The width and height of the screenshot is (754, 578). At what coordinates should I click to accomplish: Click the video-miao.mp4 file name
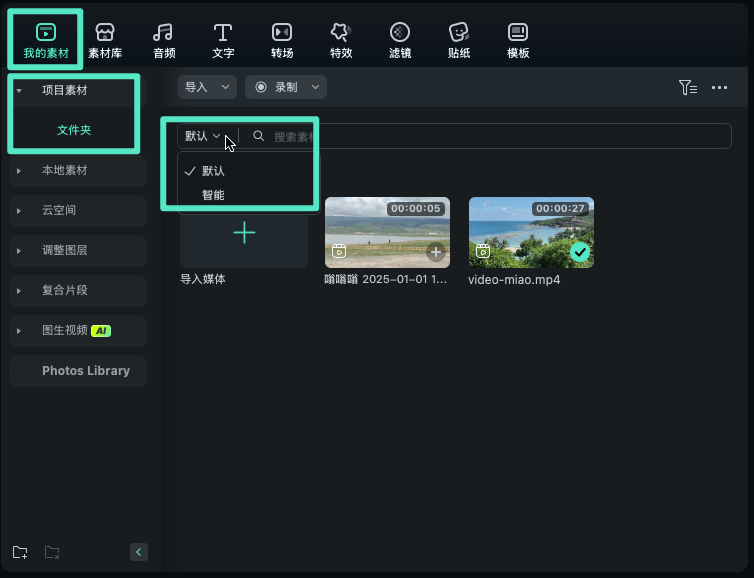tap(514, 280)
